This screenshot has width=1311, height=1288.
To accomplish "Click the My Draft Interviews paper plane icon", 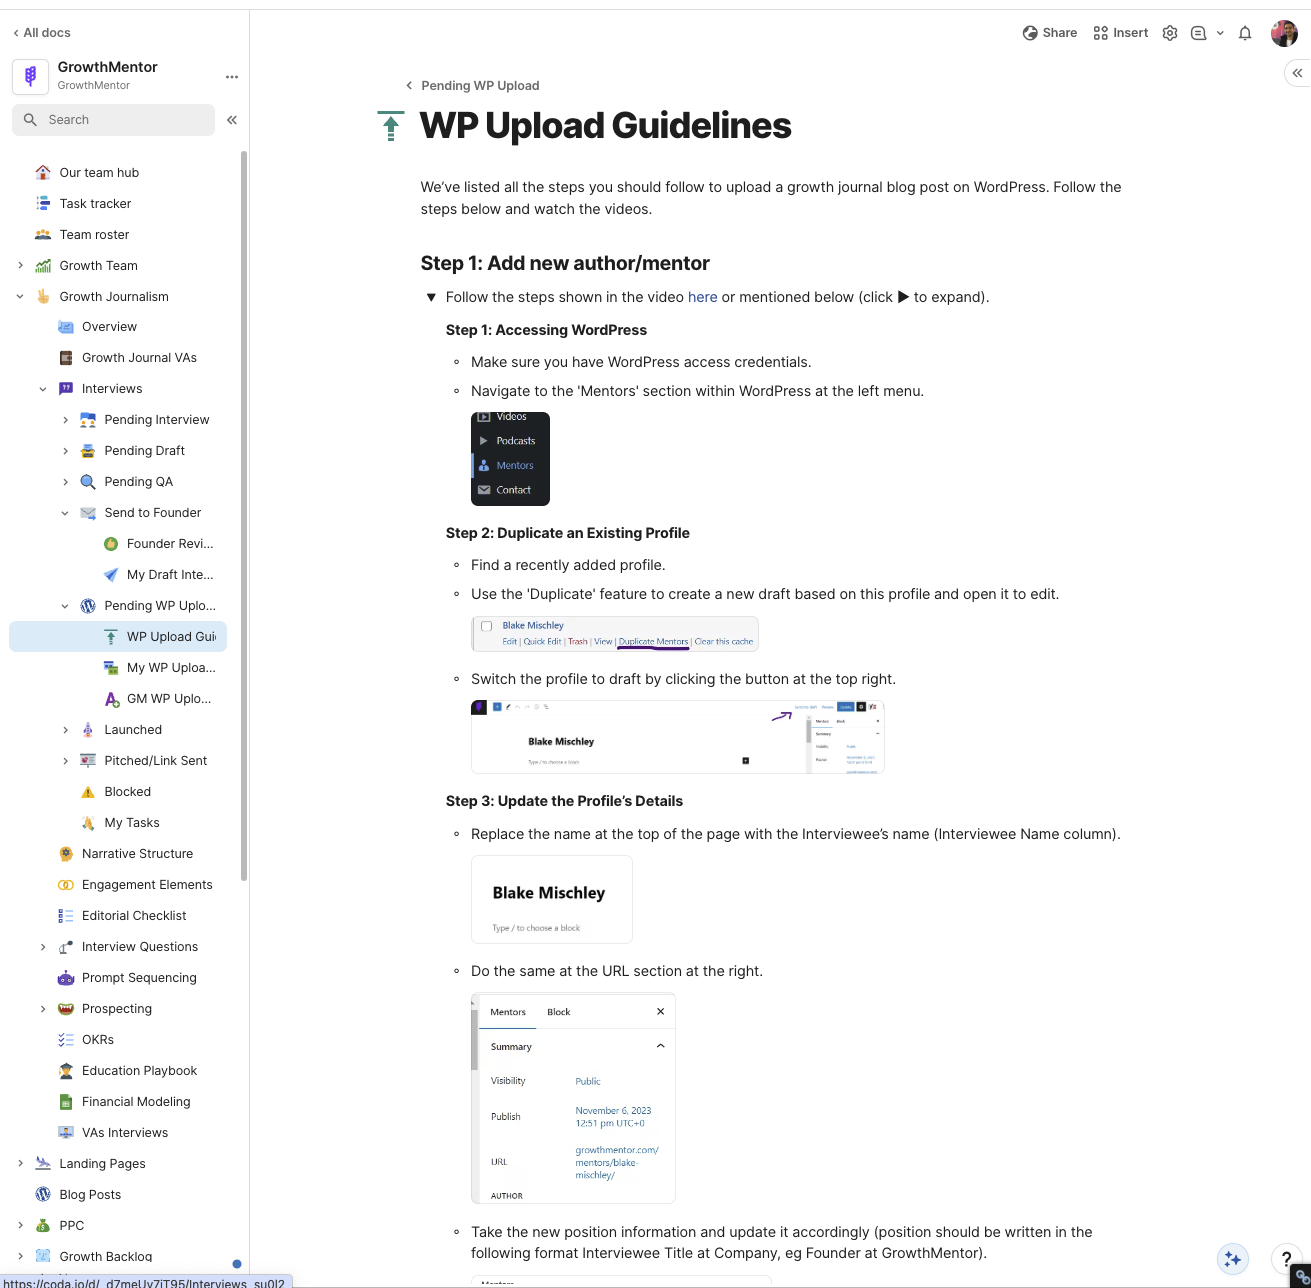I will pyautogui.click(x=111, y=575).
